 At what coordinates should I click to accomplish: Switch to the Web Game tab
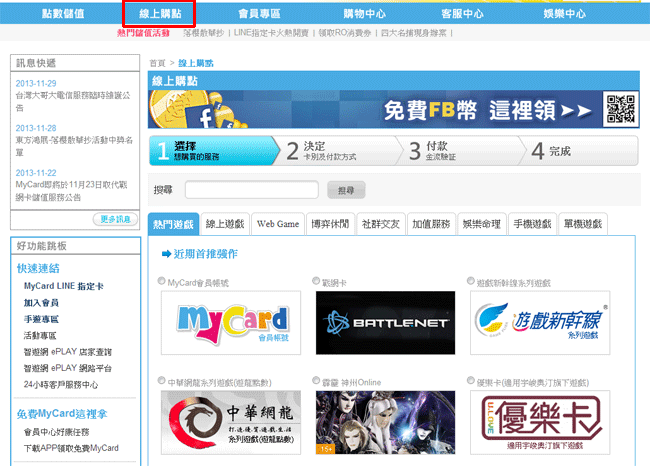[278, 224]
